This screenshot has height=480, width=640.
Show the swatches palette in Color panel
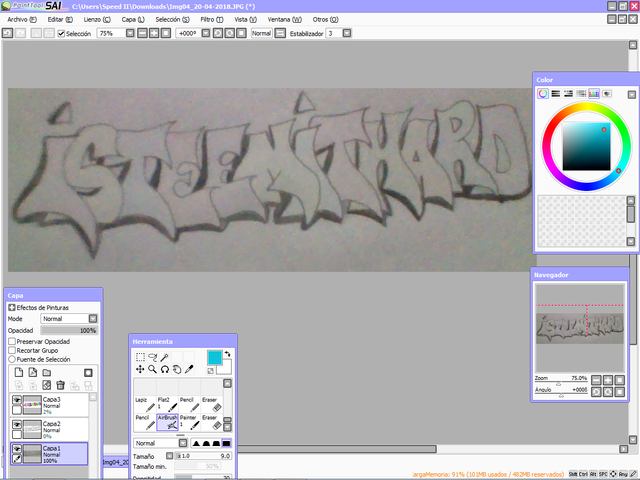(594, 93)
